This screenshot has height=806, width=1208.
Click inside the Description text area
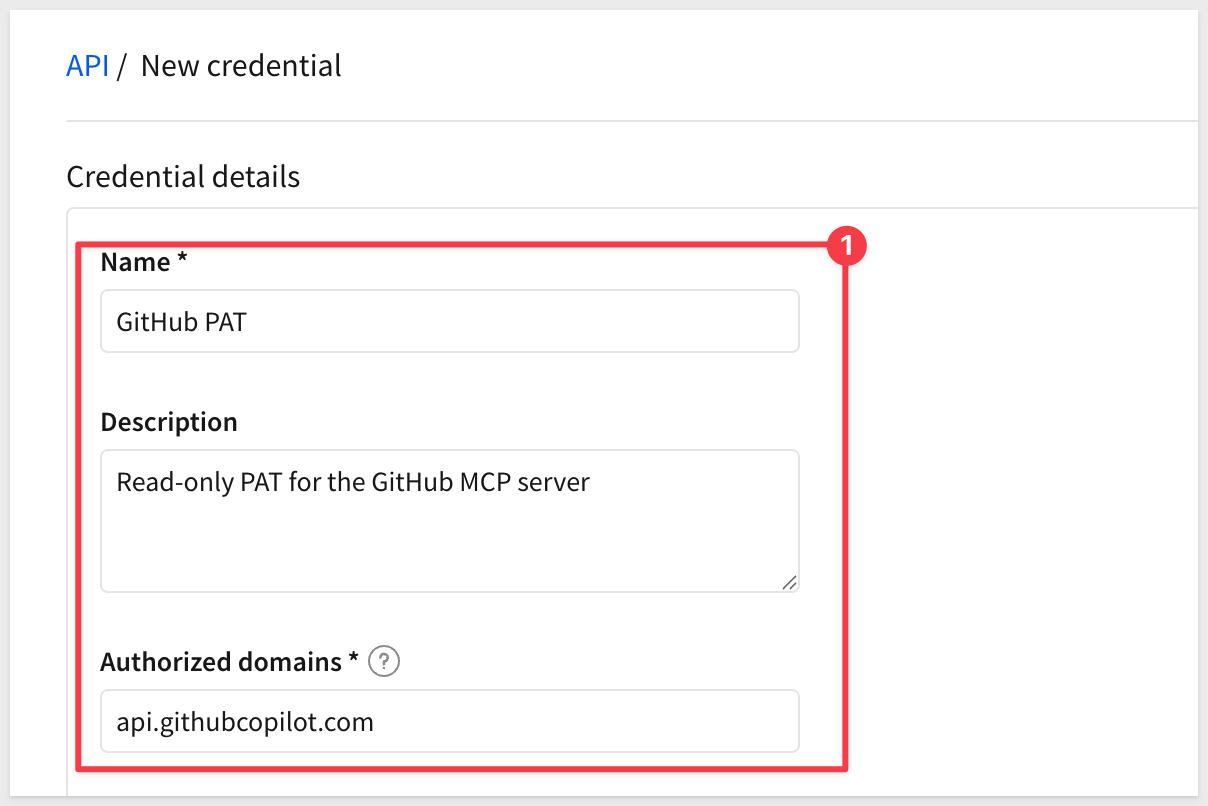[450, 521]
